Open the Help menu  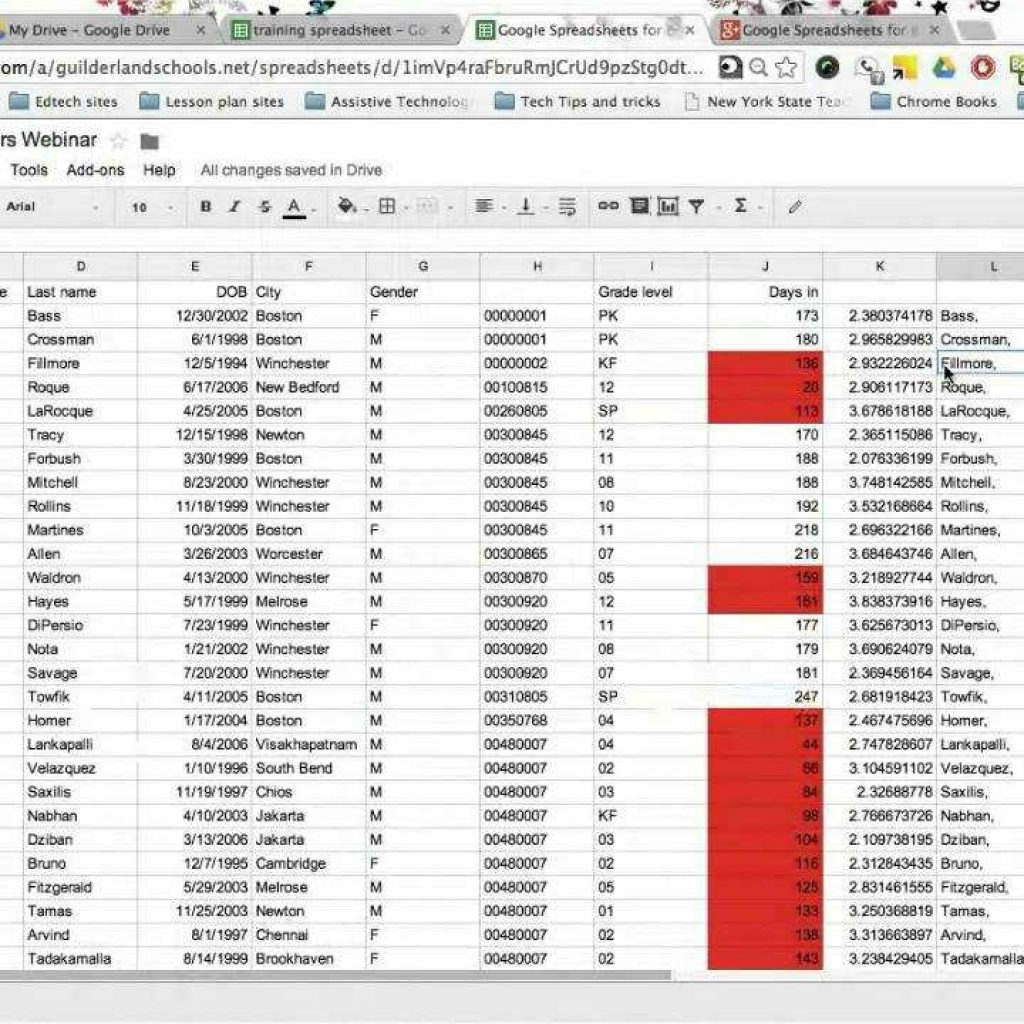click(x=159, y=170)
